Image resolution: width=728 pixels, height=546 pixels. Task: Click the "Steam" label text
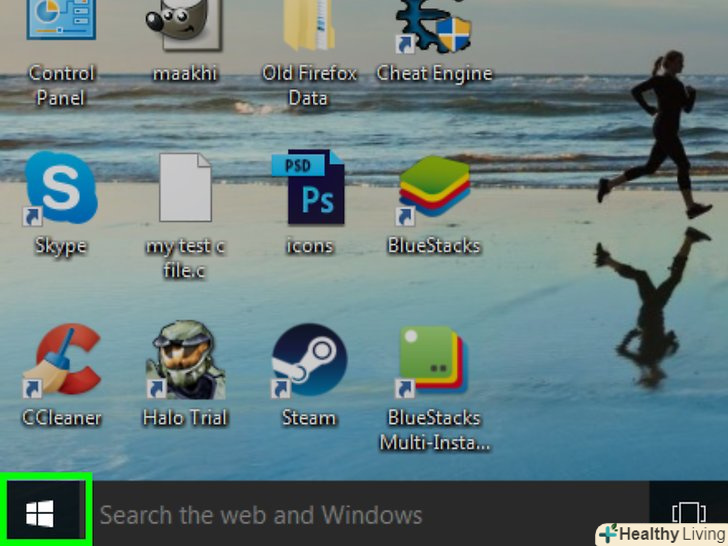(309, 418)
